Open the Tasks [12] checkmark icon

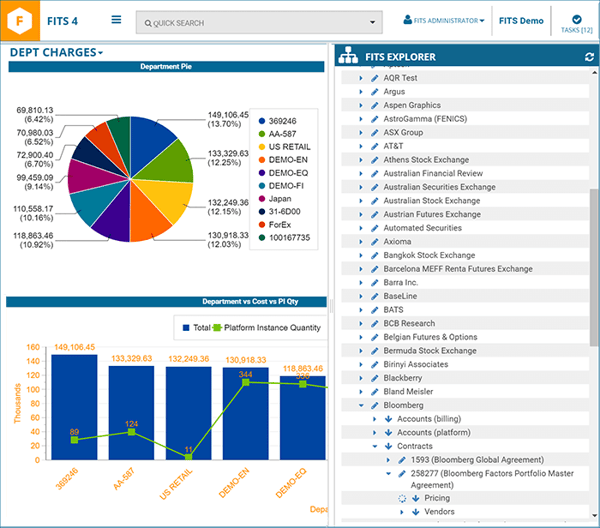coord(577,19)
